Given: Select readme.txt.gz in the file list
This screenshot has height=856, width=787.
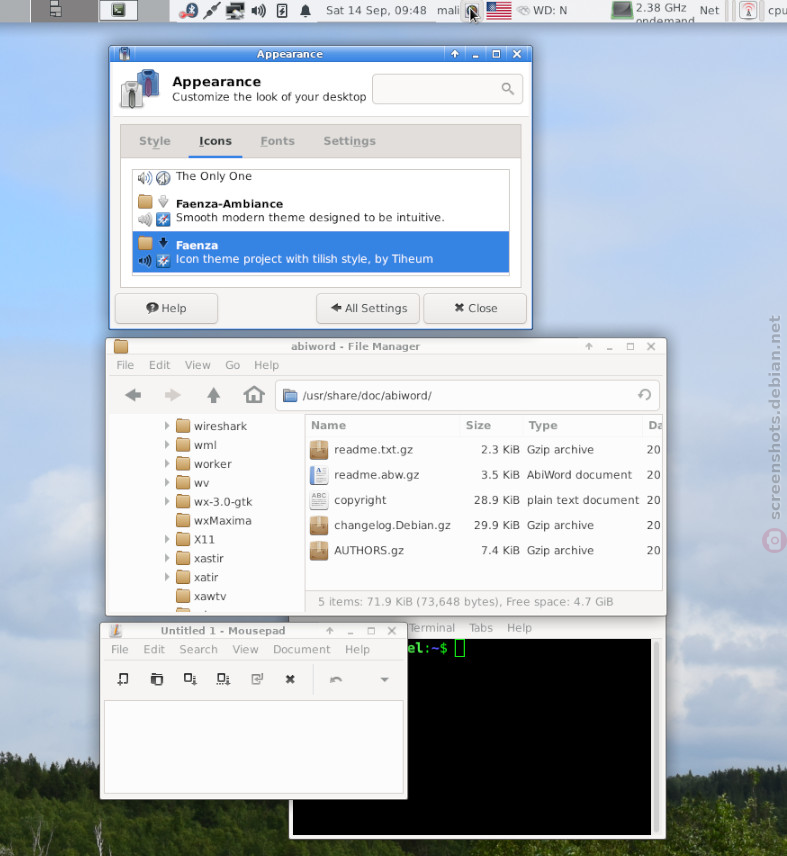Looking at the screenshot, I should pyautogui.click(x=373, y=449).
